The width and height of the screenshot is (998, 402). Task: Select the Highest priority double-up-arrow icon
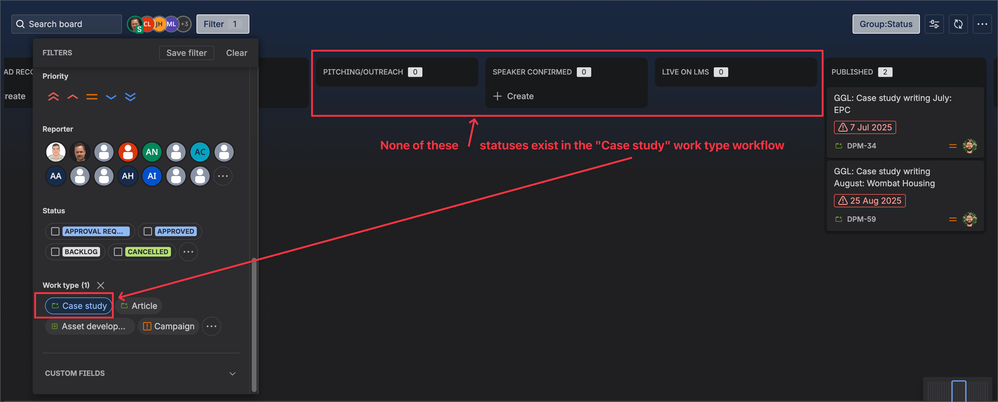coord(53,97)
